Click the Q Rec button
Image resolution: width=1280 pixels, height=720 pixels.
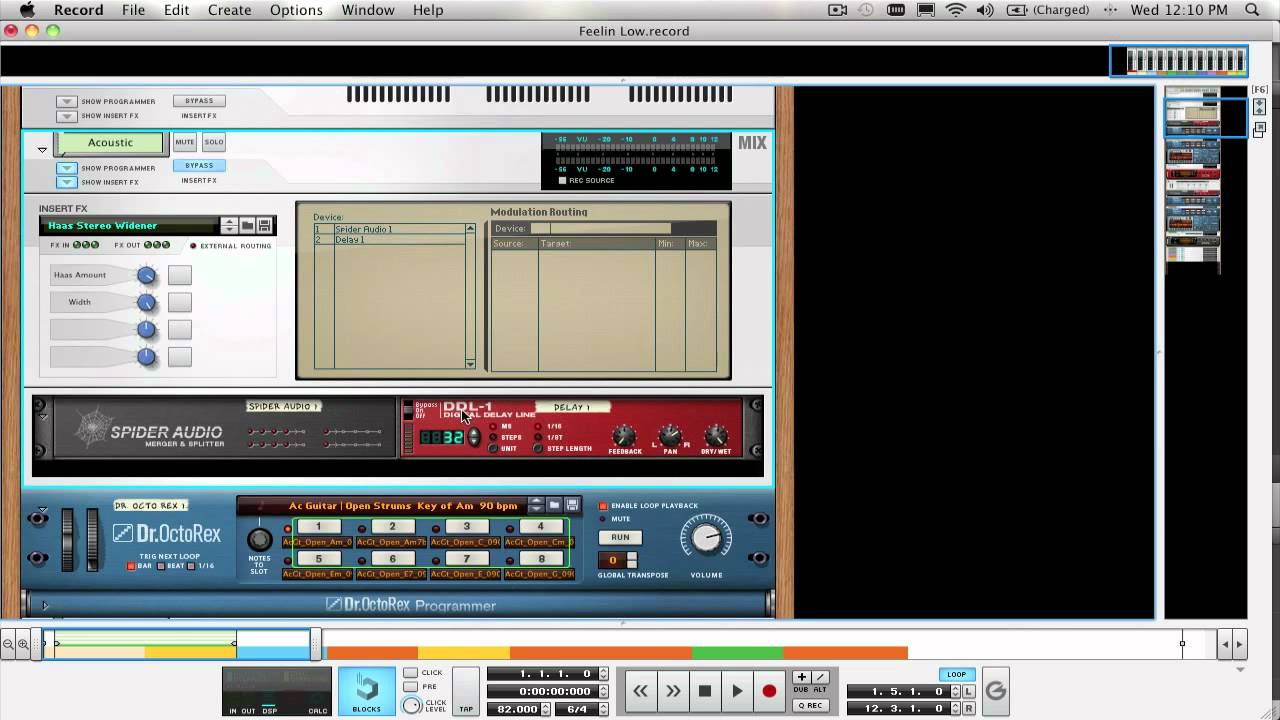pos(811,705)
